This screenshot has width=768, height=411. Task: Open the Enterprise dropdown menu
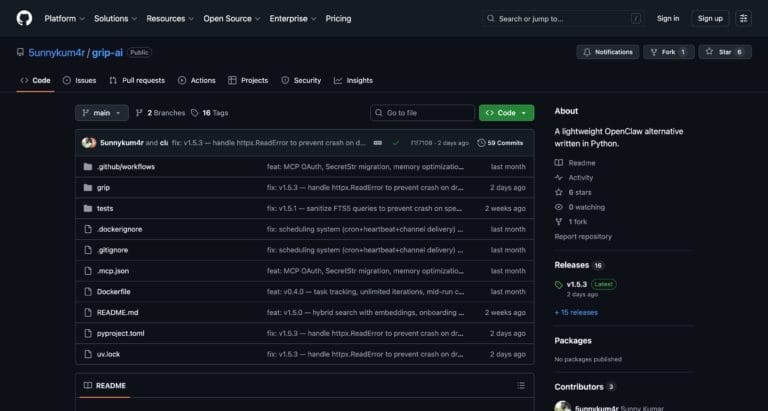coord(292,19)
